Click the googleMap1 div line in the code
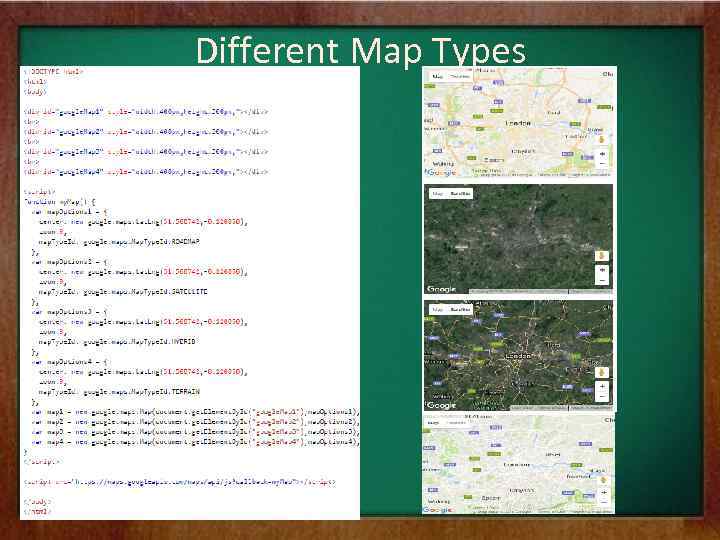Screen dimensions: 720x540 click(146, 112)
